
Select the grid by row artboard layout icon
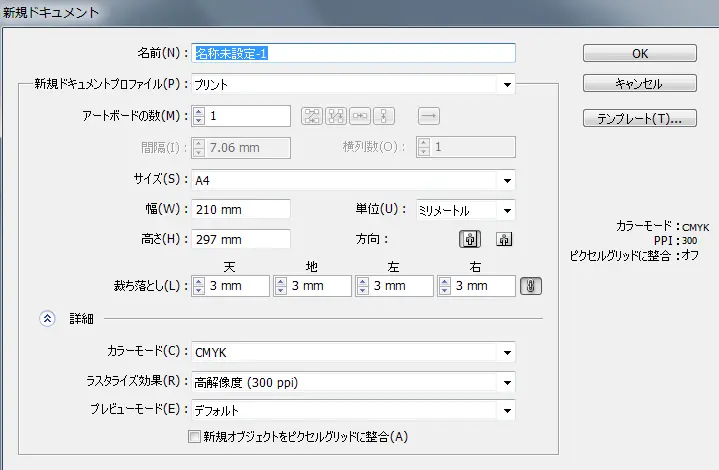311,116
